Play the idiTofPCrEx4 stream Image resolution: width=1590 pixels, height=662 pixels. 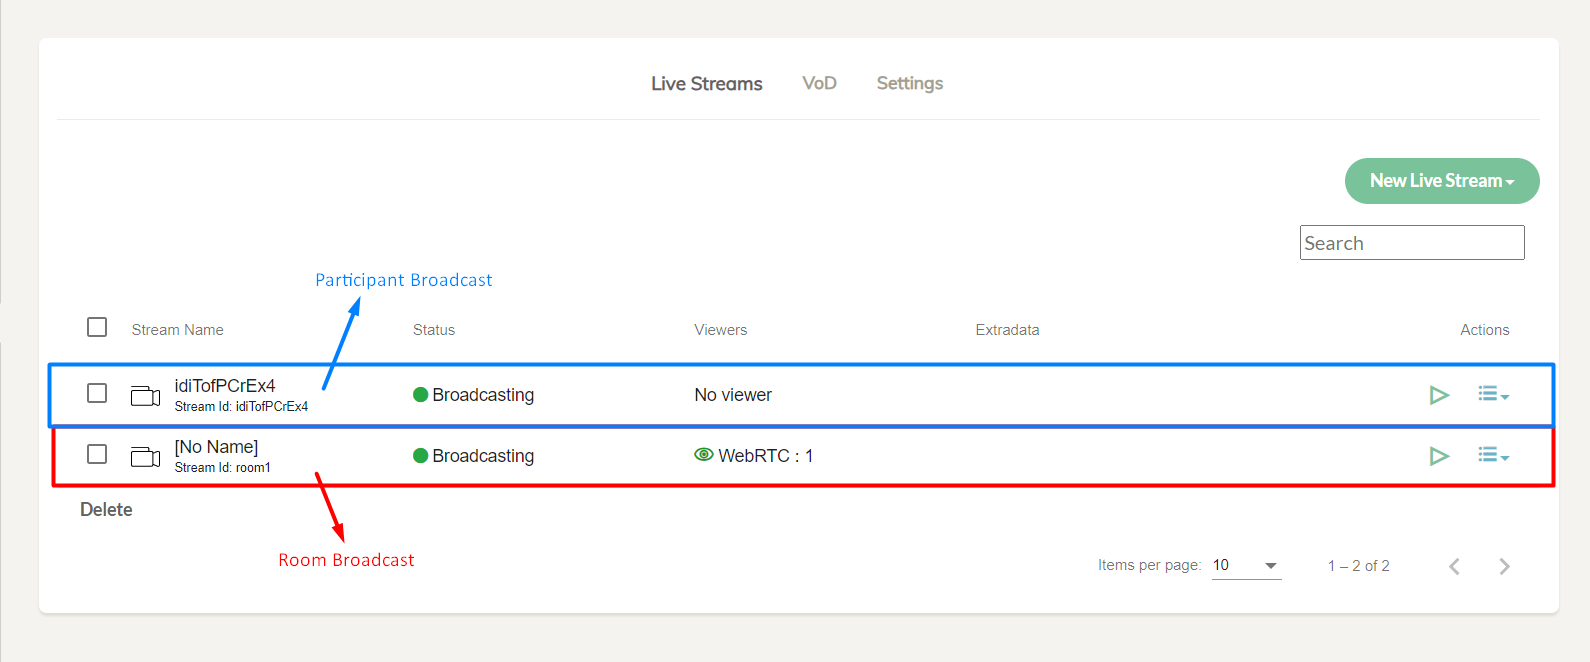pos(1439,395)
